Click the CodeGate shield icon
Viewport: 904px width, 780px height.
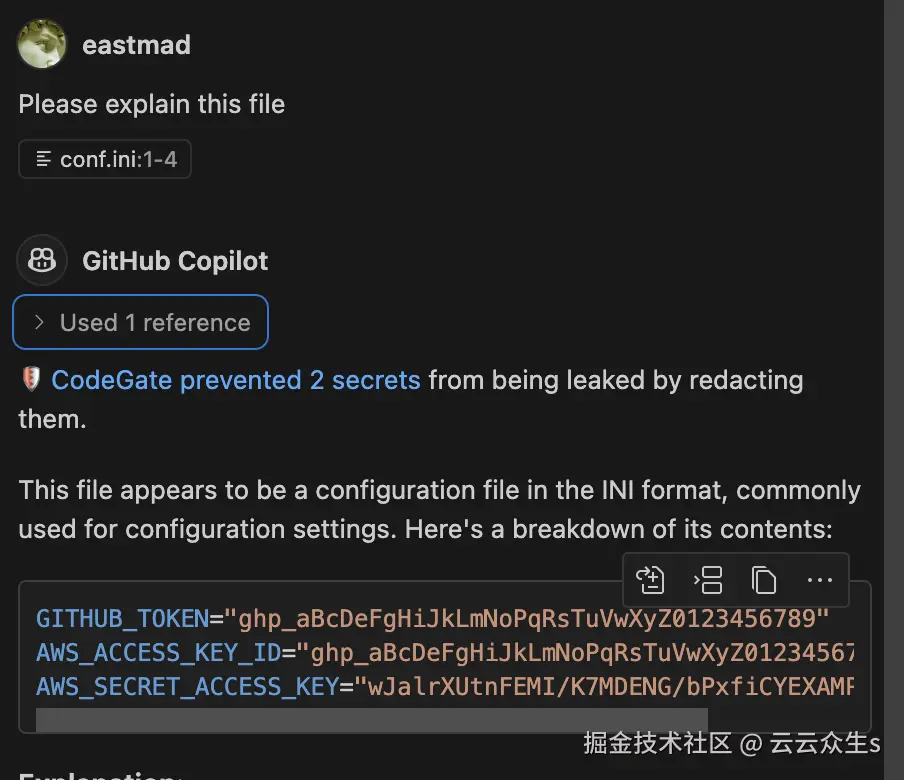31,380
